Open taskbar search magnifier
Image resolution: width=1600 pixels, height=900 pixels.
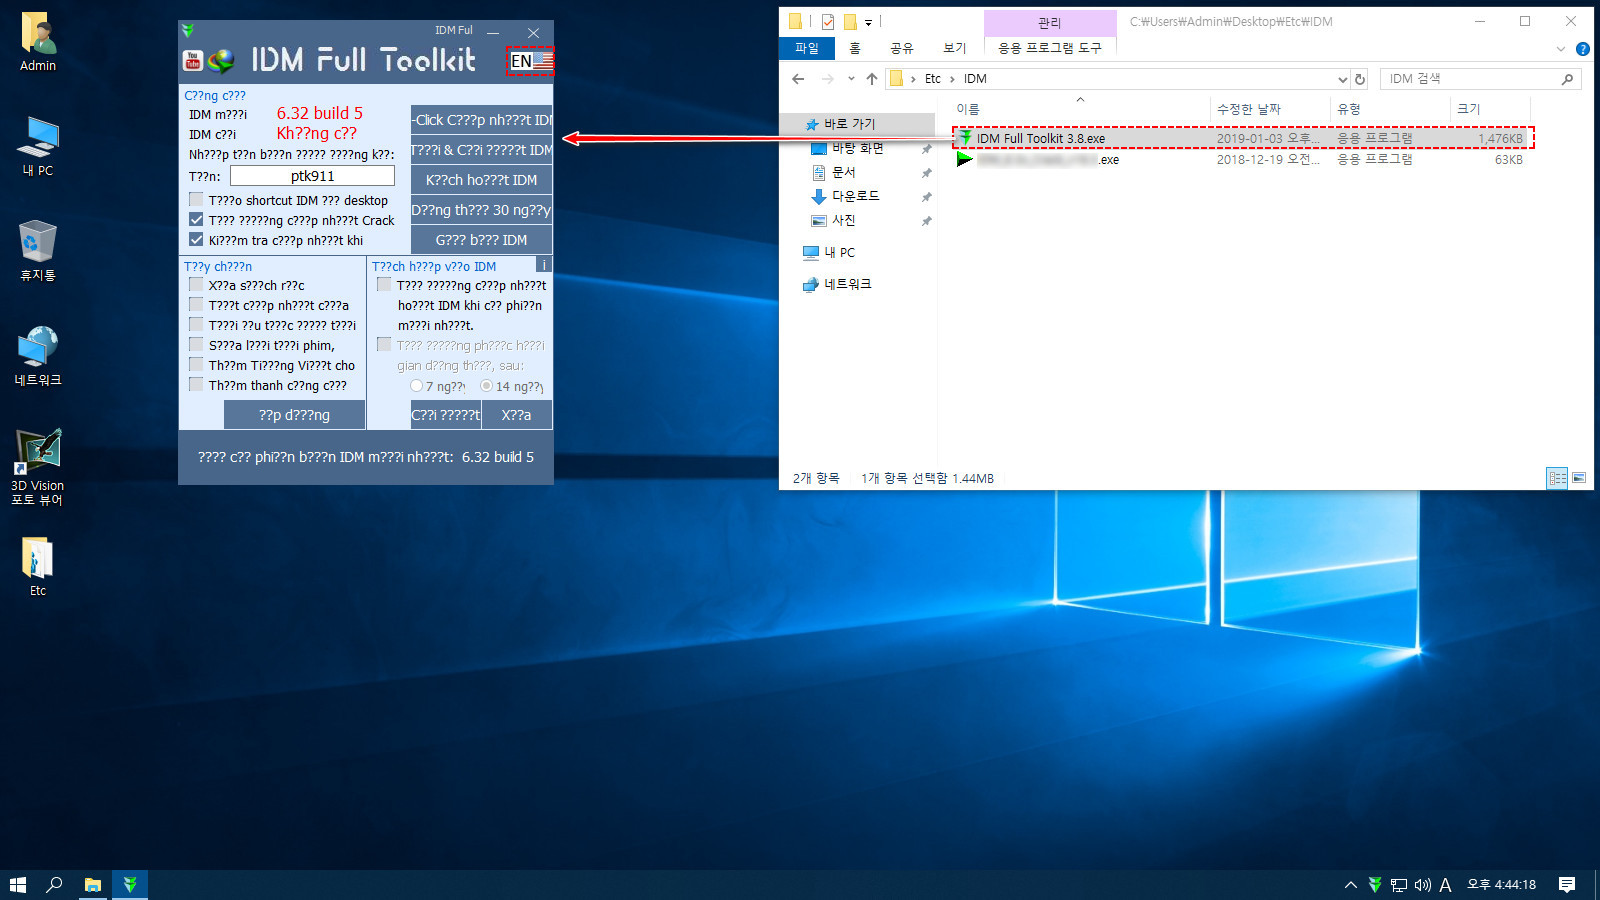coord(54,885)
